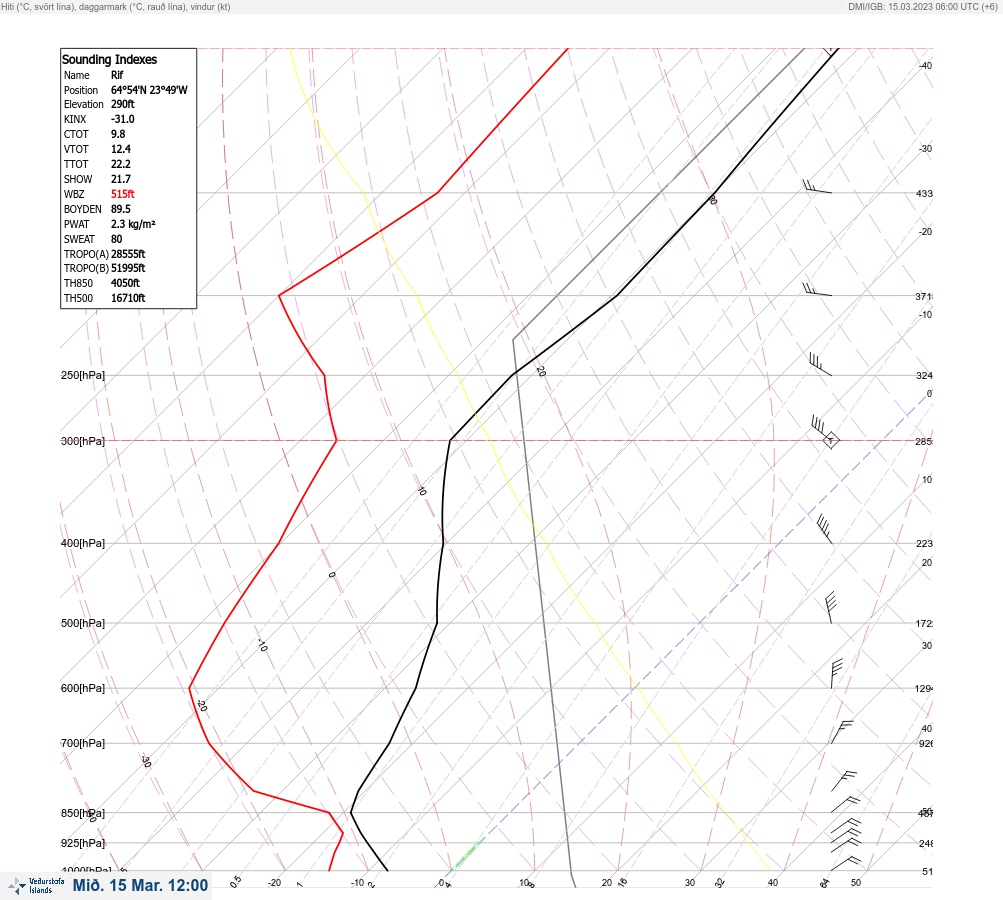Click the wind barb at the 700 hPa level

pos(842,732)
